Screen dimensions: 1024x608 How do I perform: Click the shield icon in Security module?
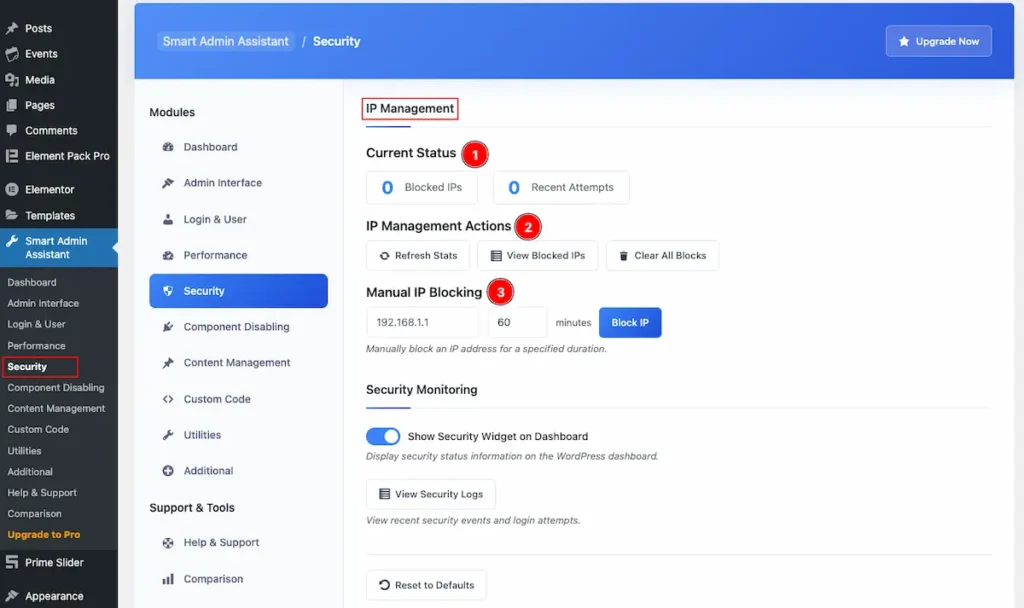(168, 291)
